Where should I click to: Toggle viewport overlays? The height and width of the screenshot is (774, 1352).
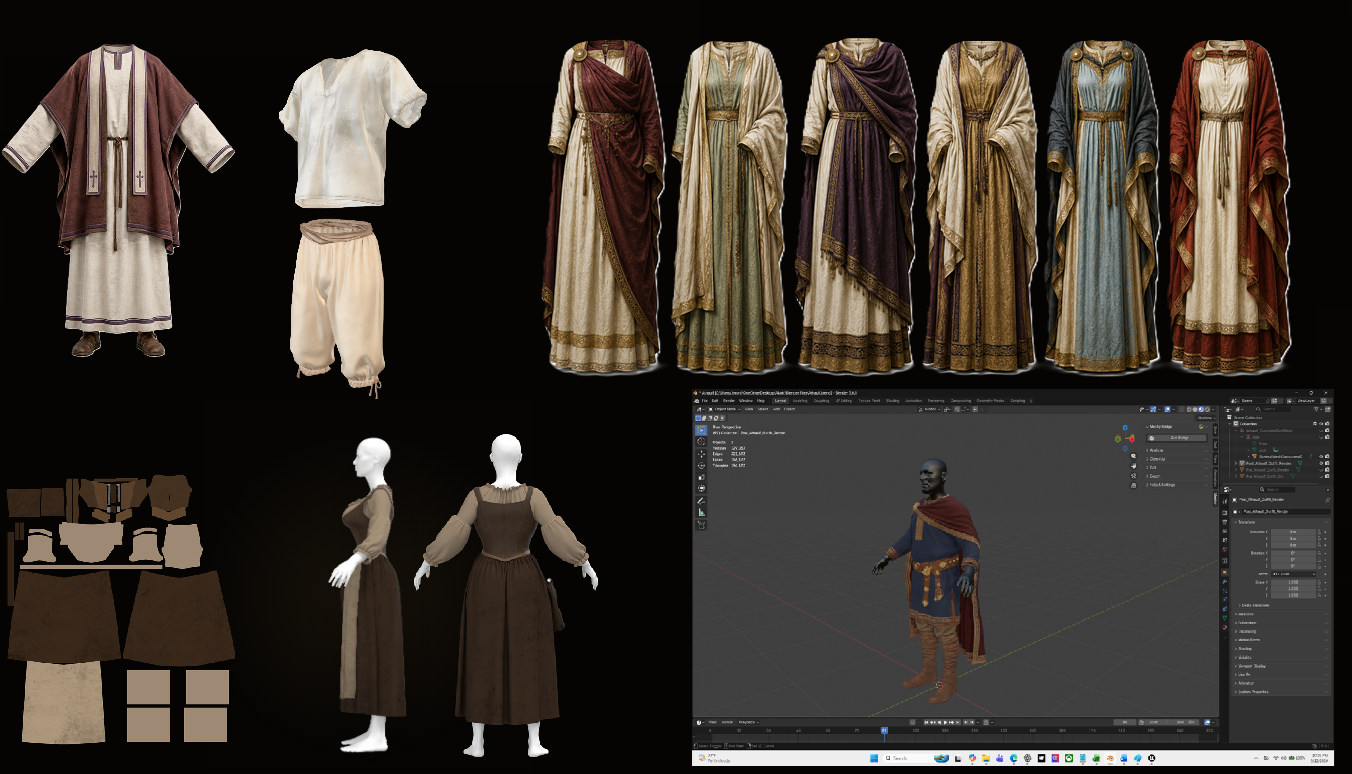click(x=1167, y=409)
